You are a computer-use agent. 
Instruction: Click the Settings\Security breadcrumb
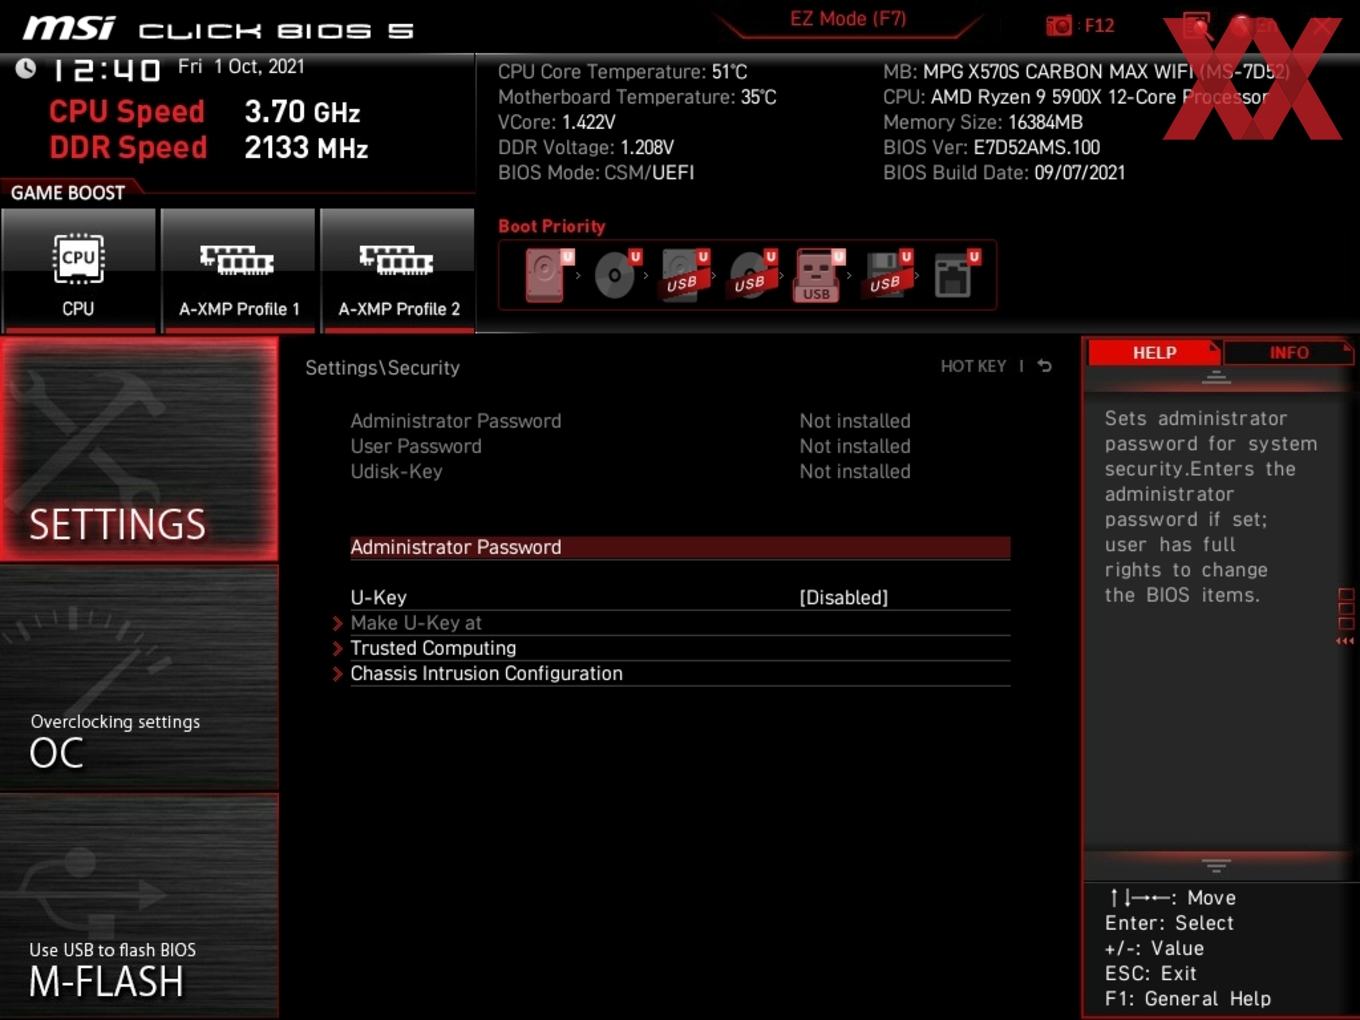(x=382, y=368)
